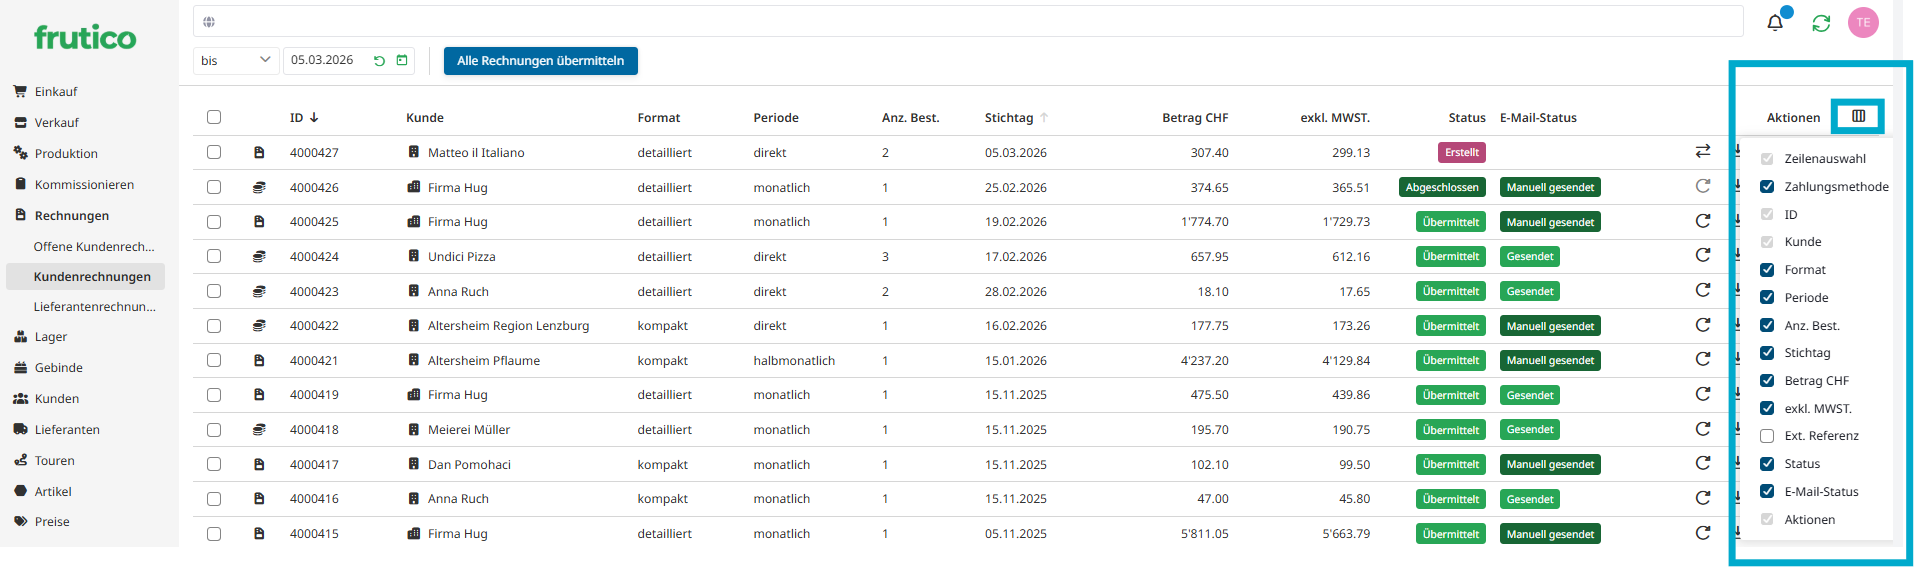
Task: Open the 'bis' date filter dropdown
Action: coord(235,61)
